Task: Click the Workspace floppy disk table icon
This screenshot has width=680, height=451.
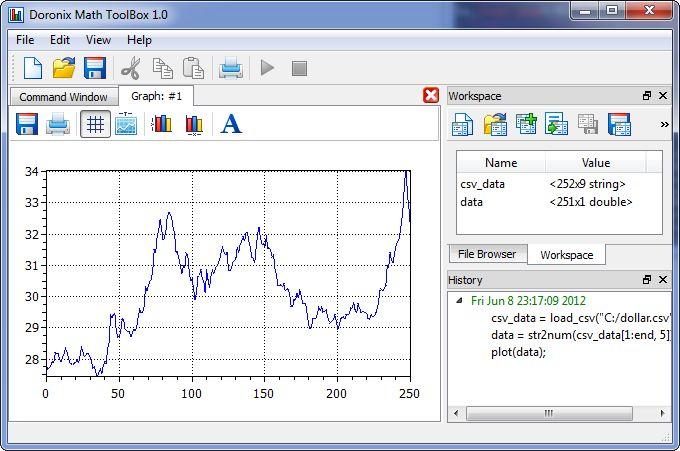Action: (x=619, y=124)
